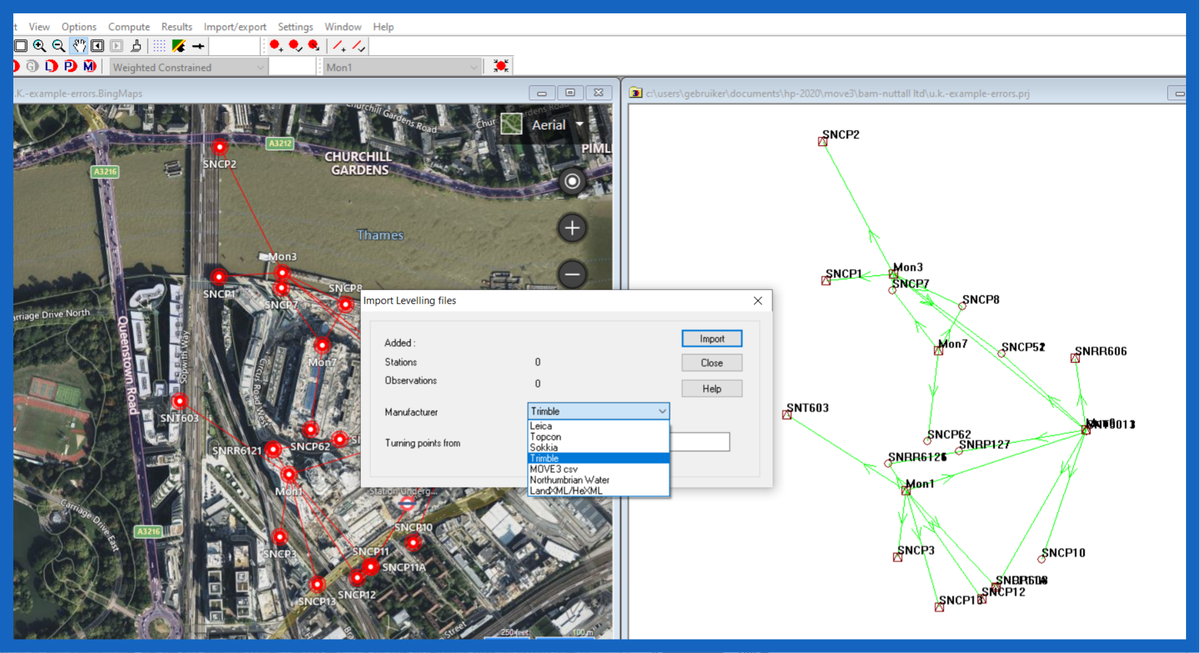1200x653 pixels.
Task: Click the Import button in the levelling dialog
Action: [711, 338]
